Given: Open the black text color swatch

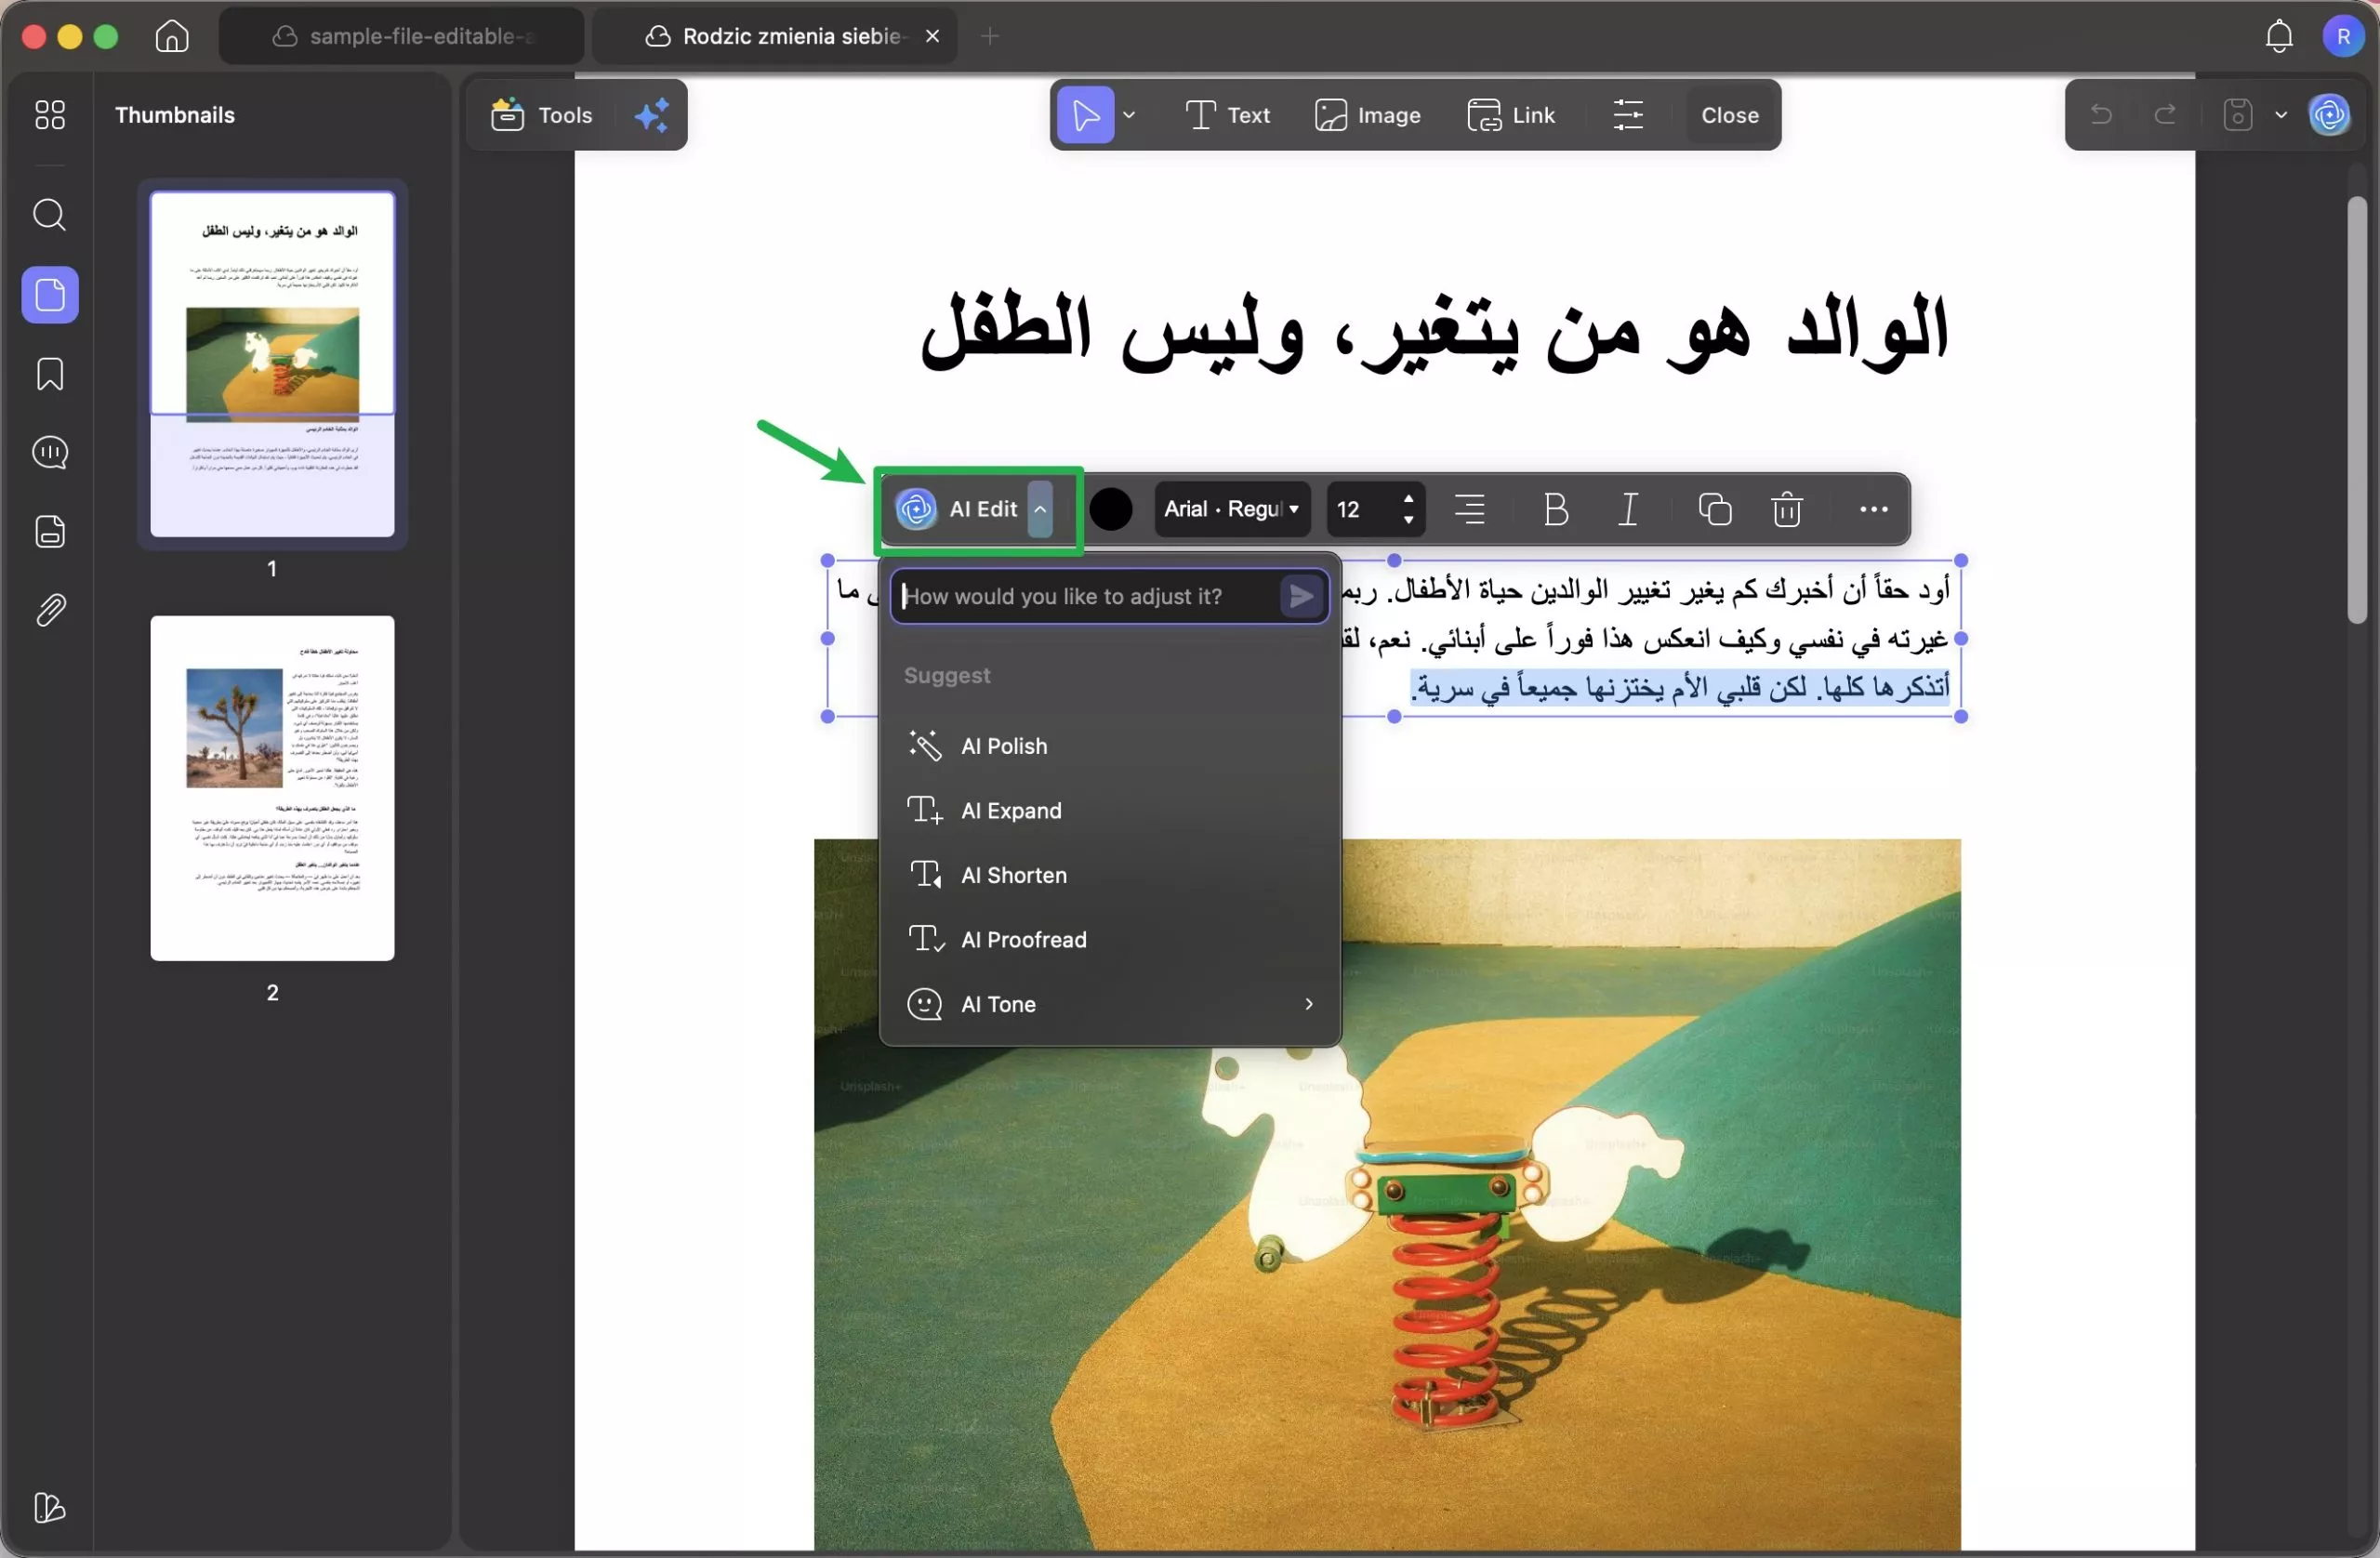Looking at the screenshot, I should (x=1110, y=509).
